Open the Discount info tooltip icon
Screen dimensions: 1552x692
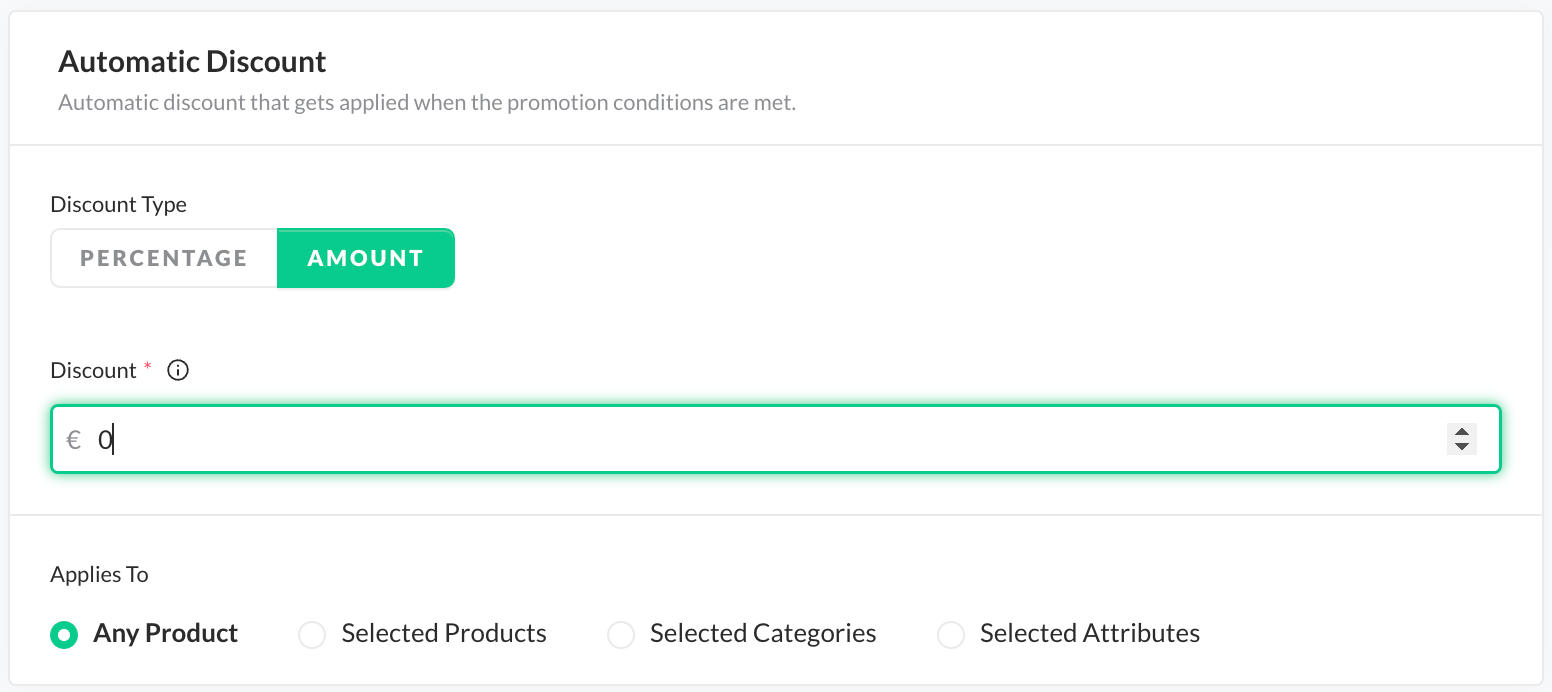[x=178, y=371]
